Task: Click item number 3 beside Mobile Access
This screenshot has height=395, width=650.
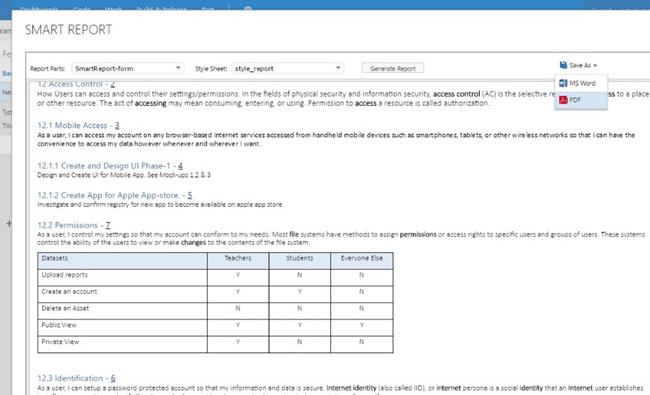Action: point(117,126)
